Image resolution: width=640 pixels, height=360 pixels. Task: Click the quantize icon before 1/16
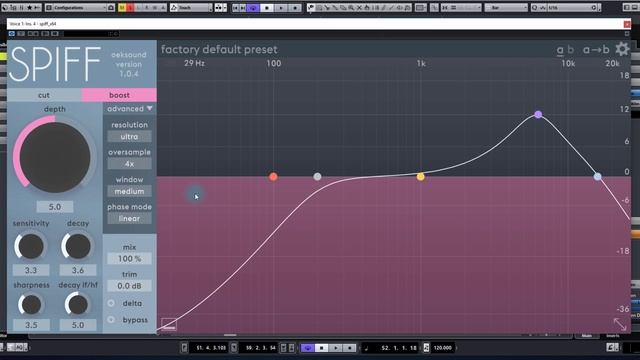pos(534,8)
